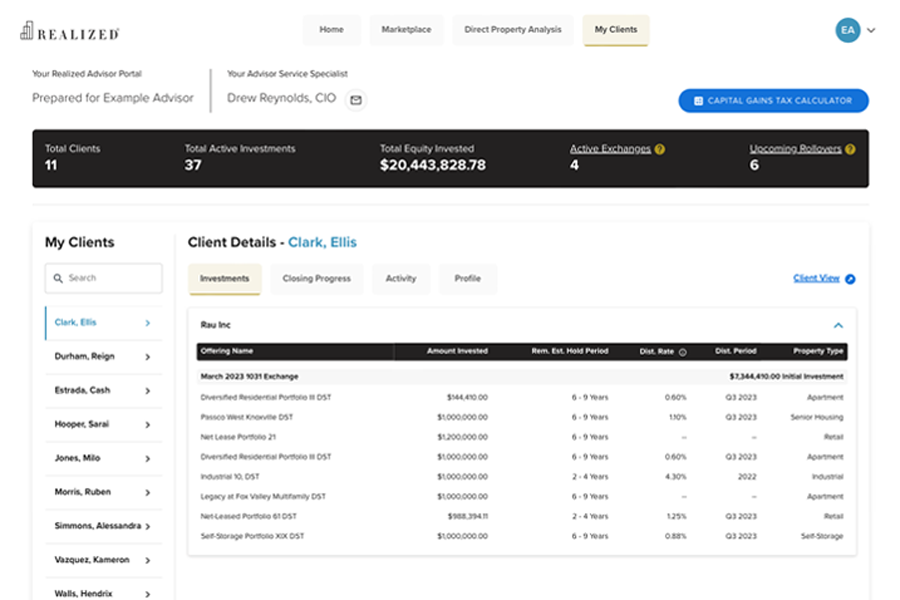Open Clark, Ellis from the Client Details header
Viewport: 900px width, 600px height.
[324, 242]
